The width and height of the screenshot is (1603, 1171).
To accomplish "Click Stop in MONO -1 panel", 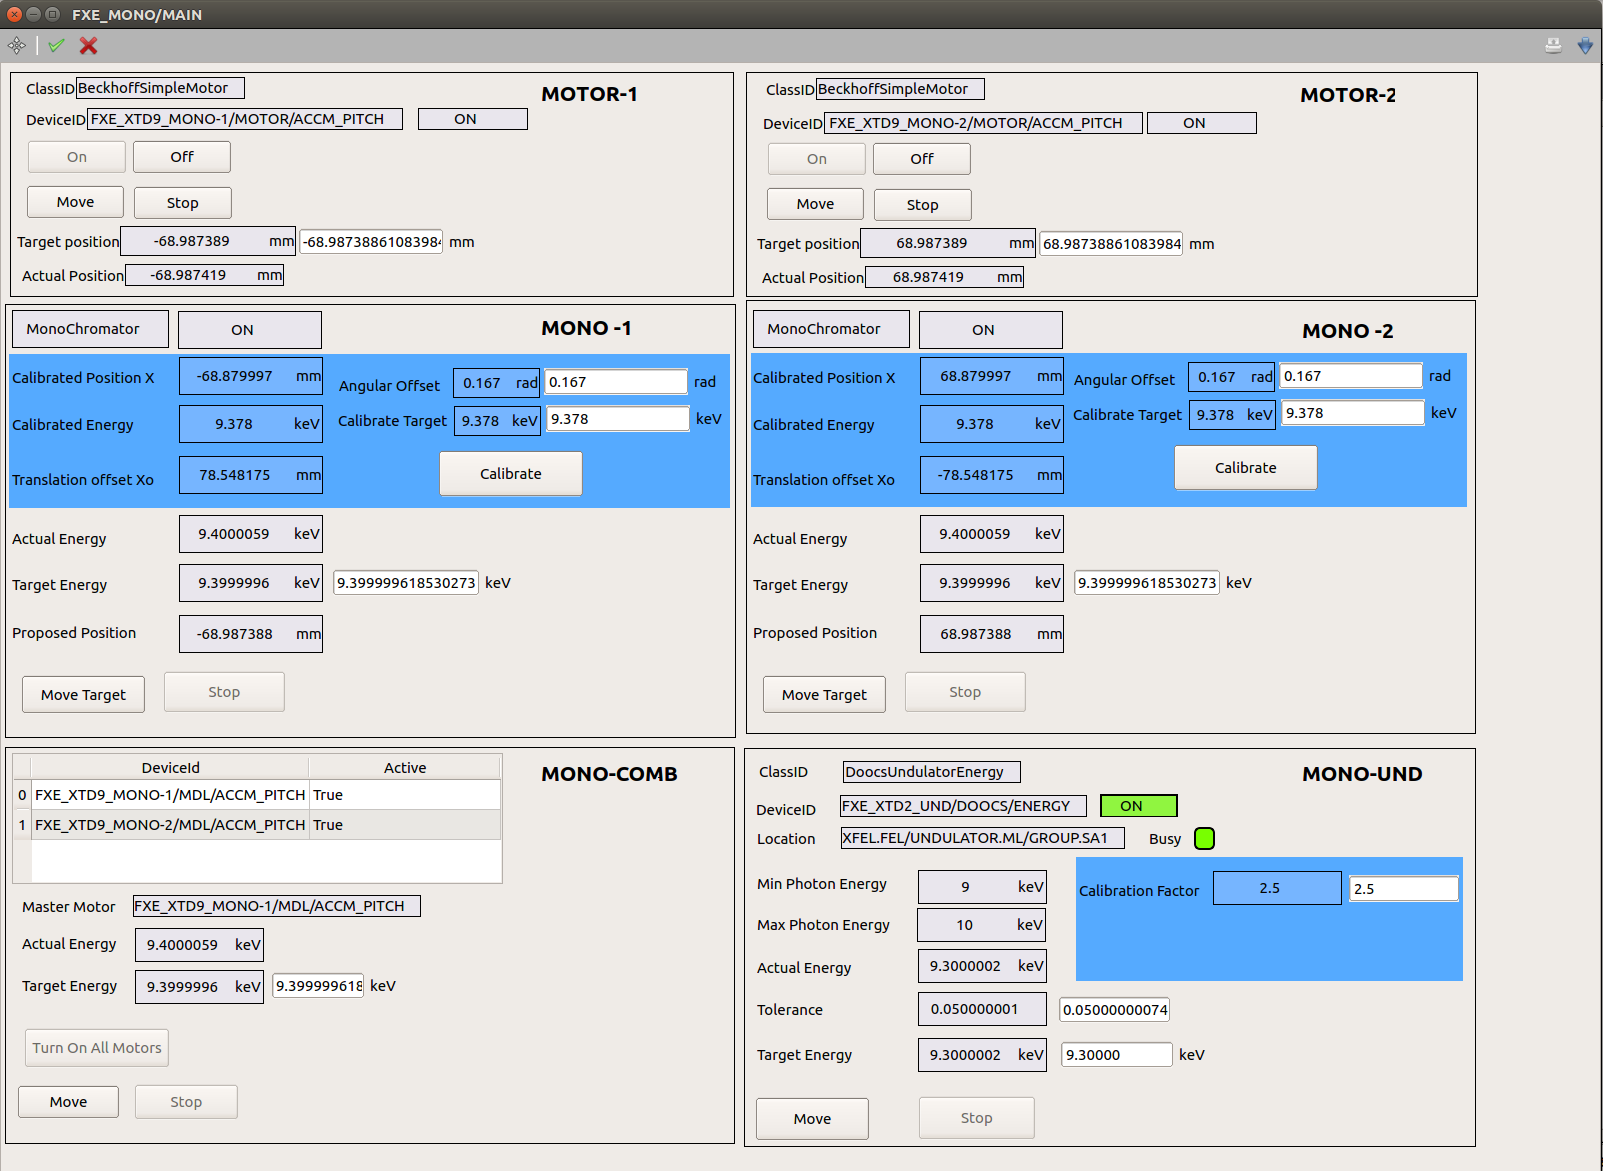I will (224, 692).
